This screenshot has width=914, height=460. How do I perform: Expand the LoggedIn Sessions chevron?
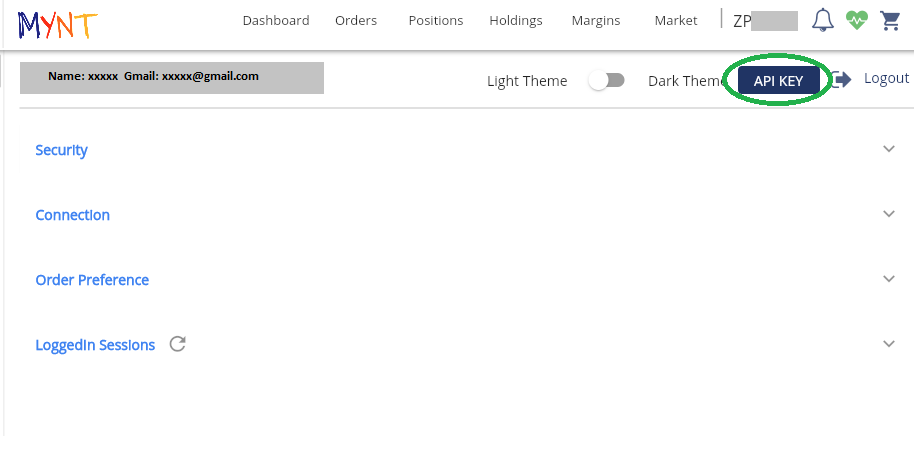click(888, 344)
